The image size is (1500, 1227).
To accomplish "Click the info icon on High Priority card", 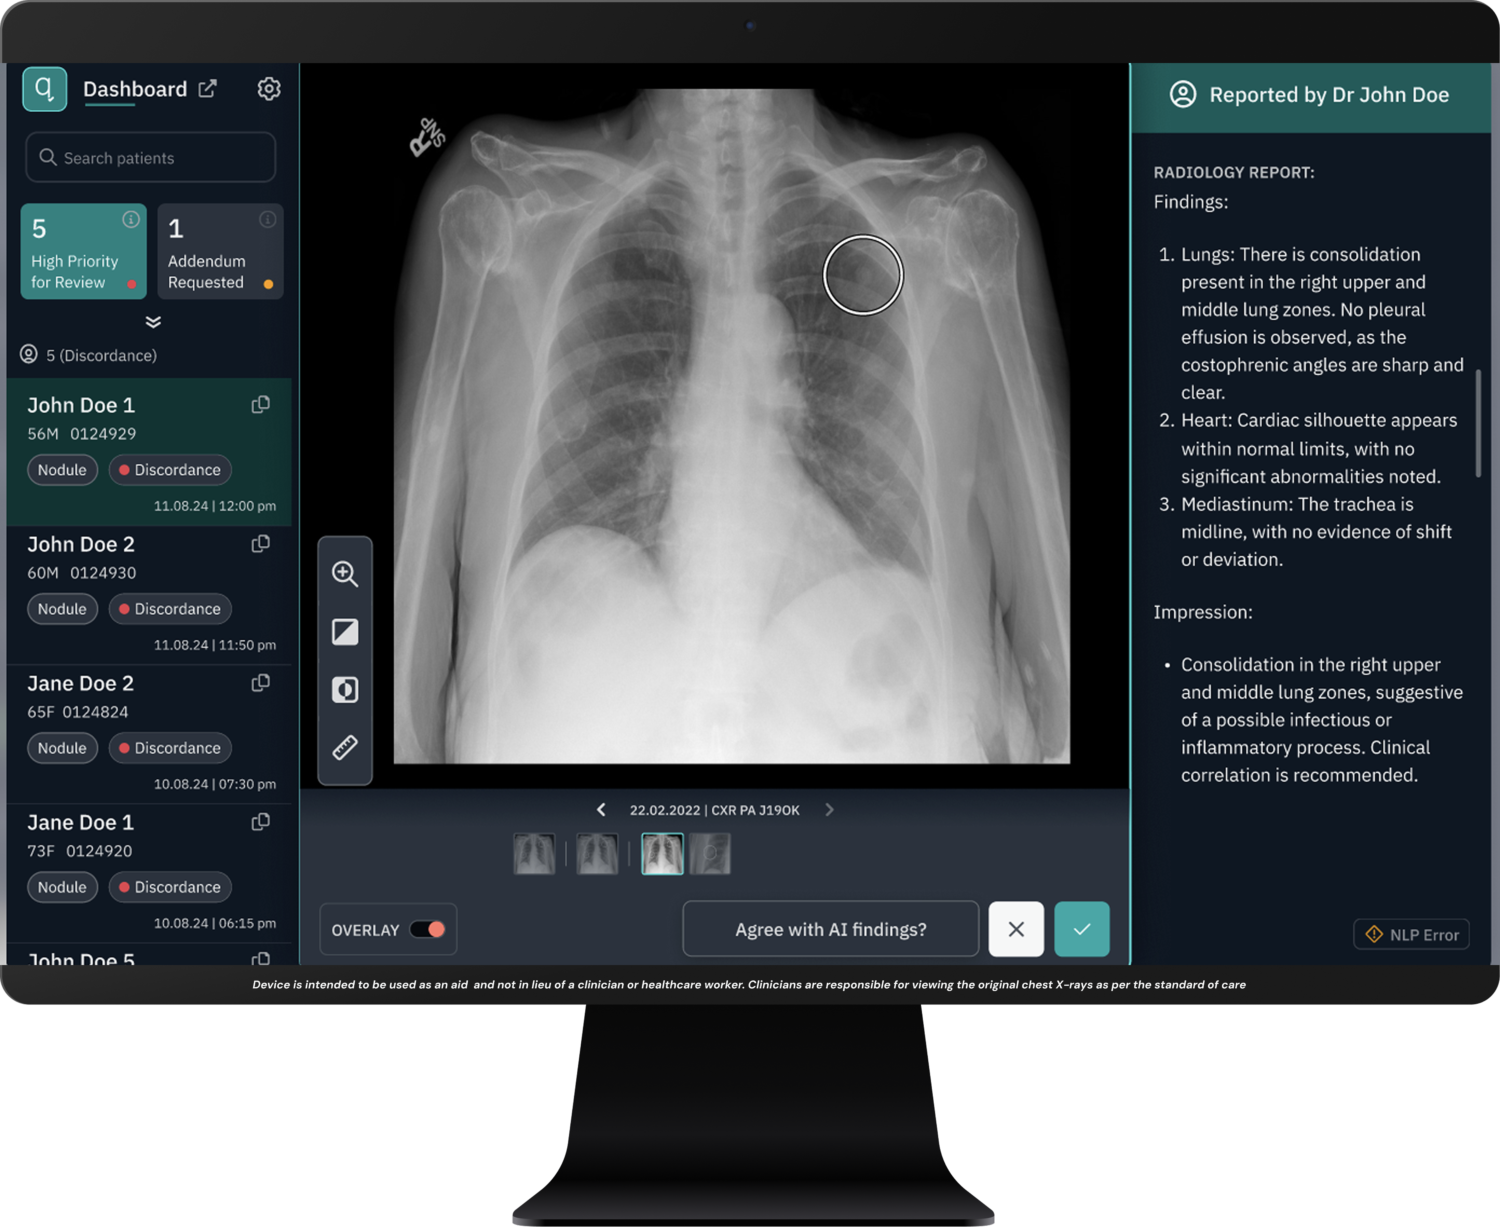I will pos(130,219).
